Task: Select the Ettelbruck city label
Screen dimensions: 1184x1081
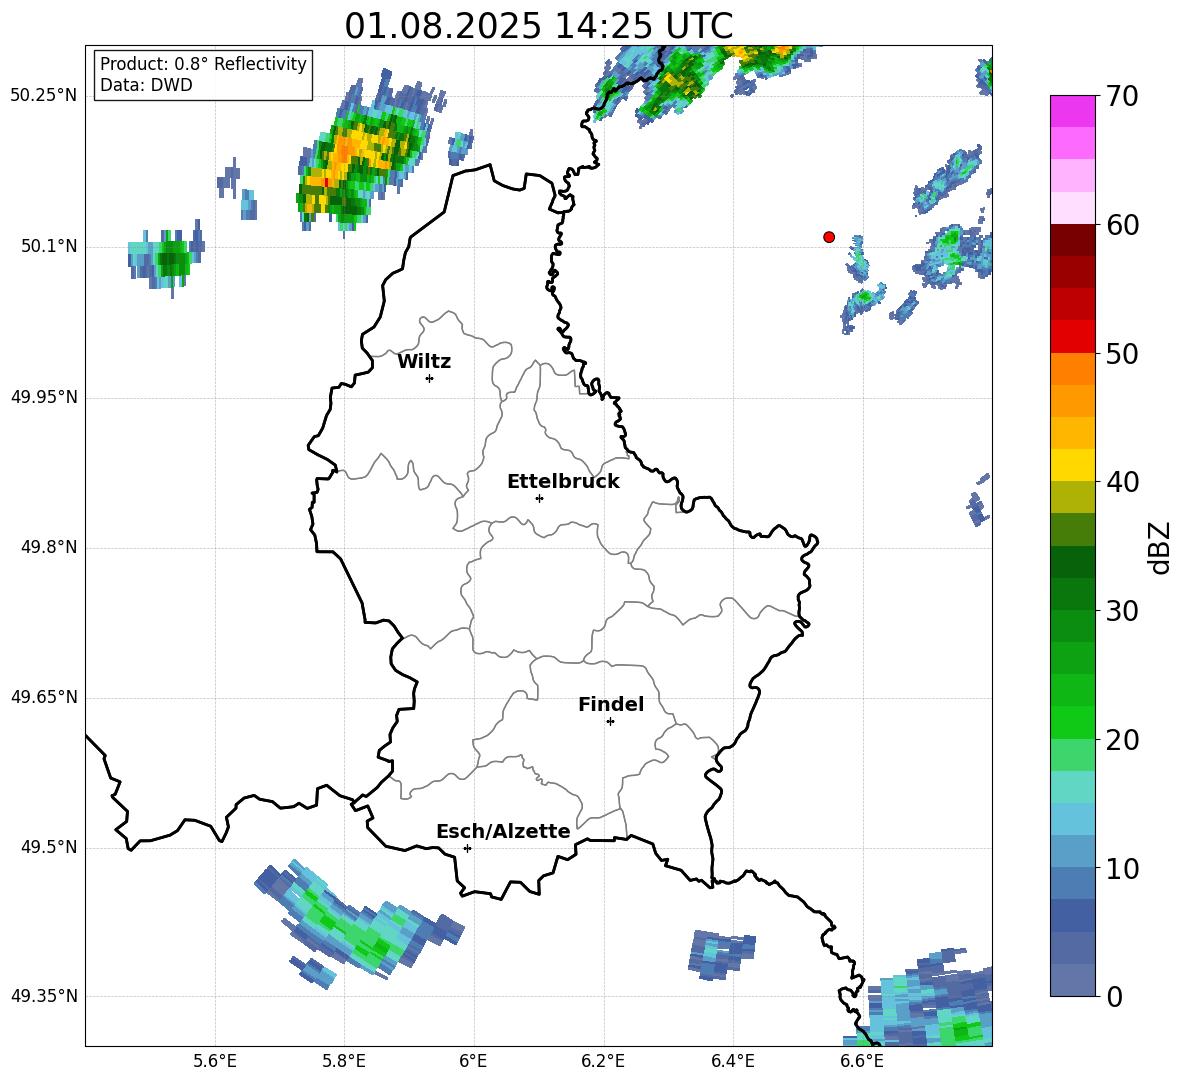Action: click(563, 481)
